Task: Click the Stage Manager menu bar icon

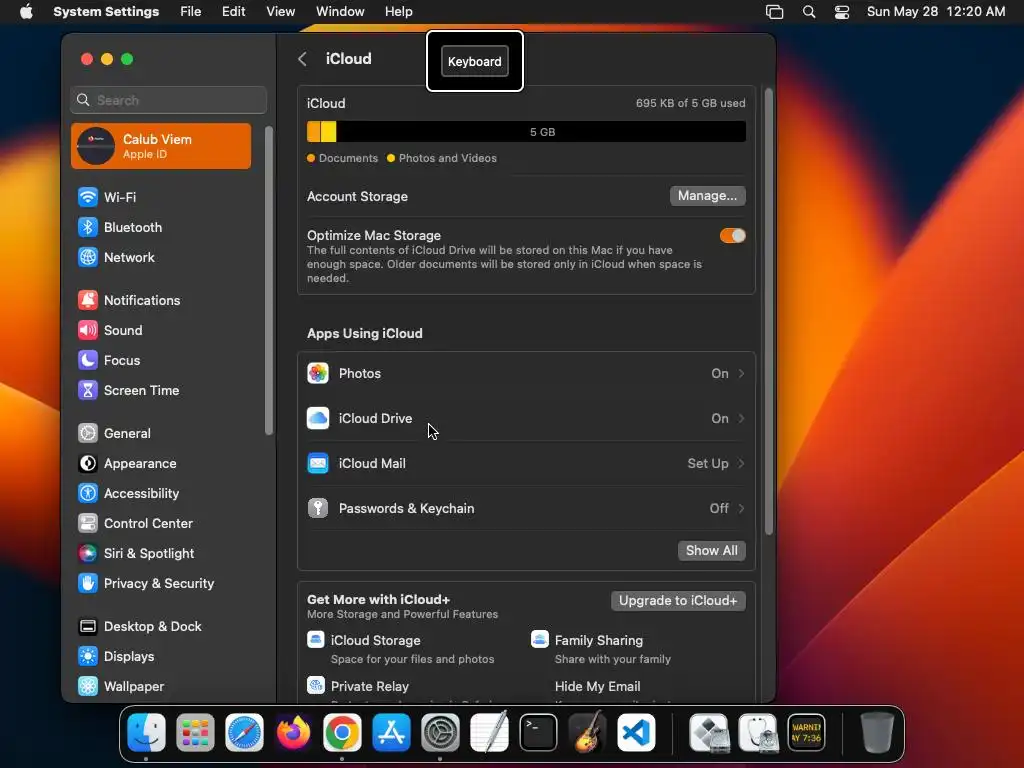Action: click(x=774, y=12)
